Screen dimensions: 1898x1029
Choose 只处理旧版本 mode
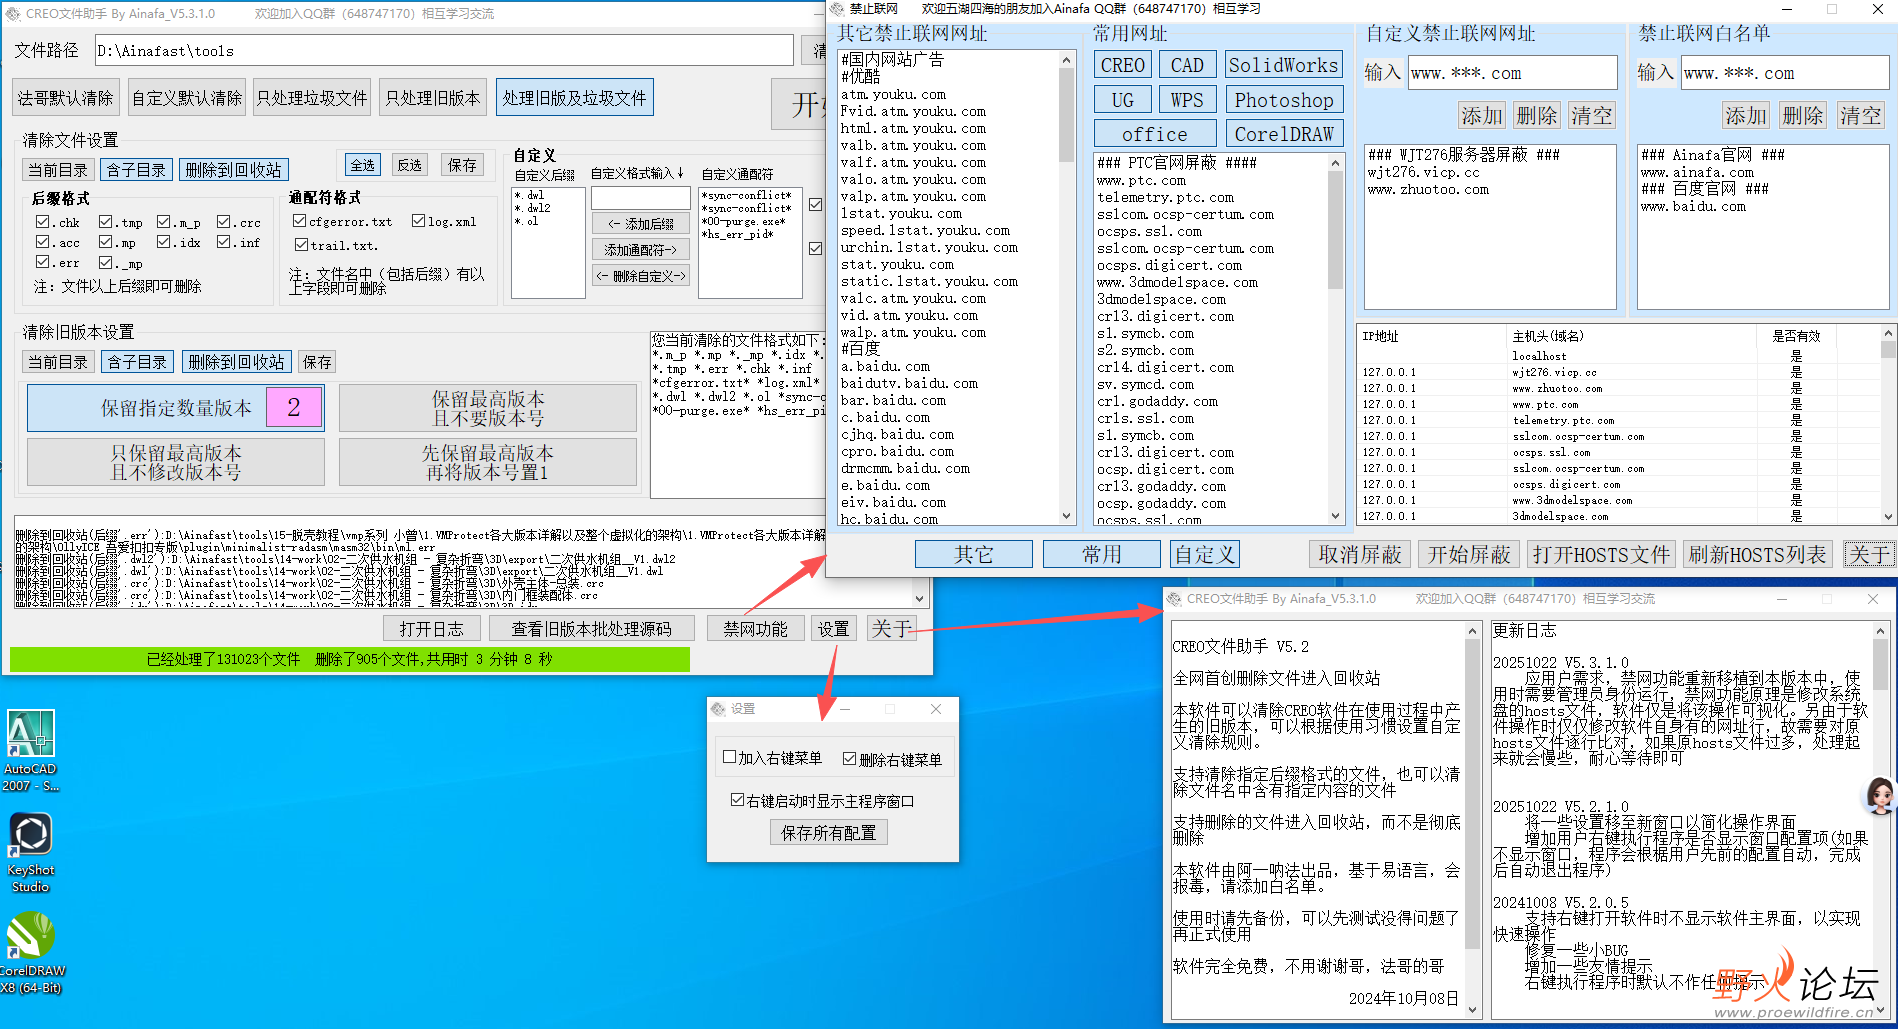(x=433, y=98)
